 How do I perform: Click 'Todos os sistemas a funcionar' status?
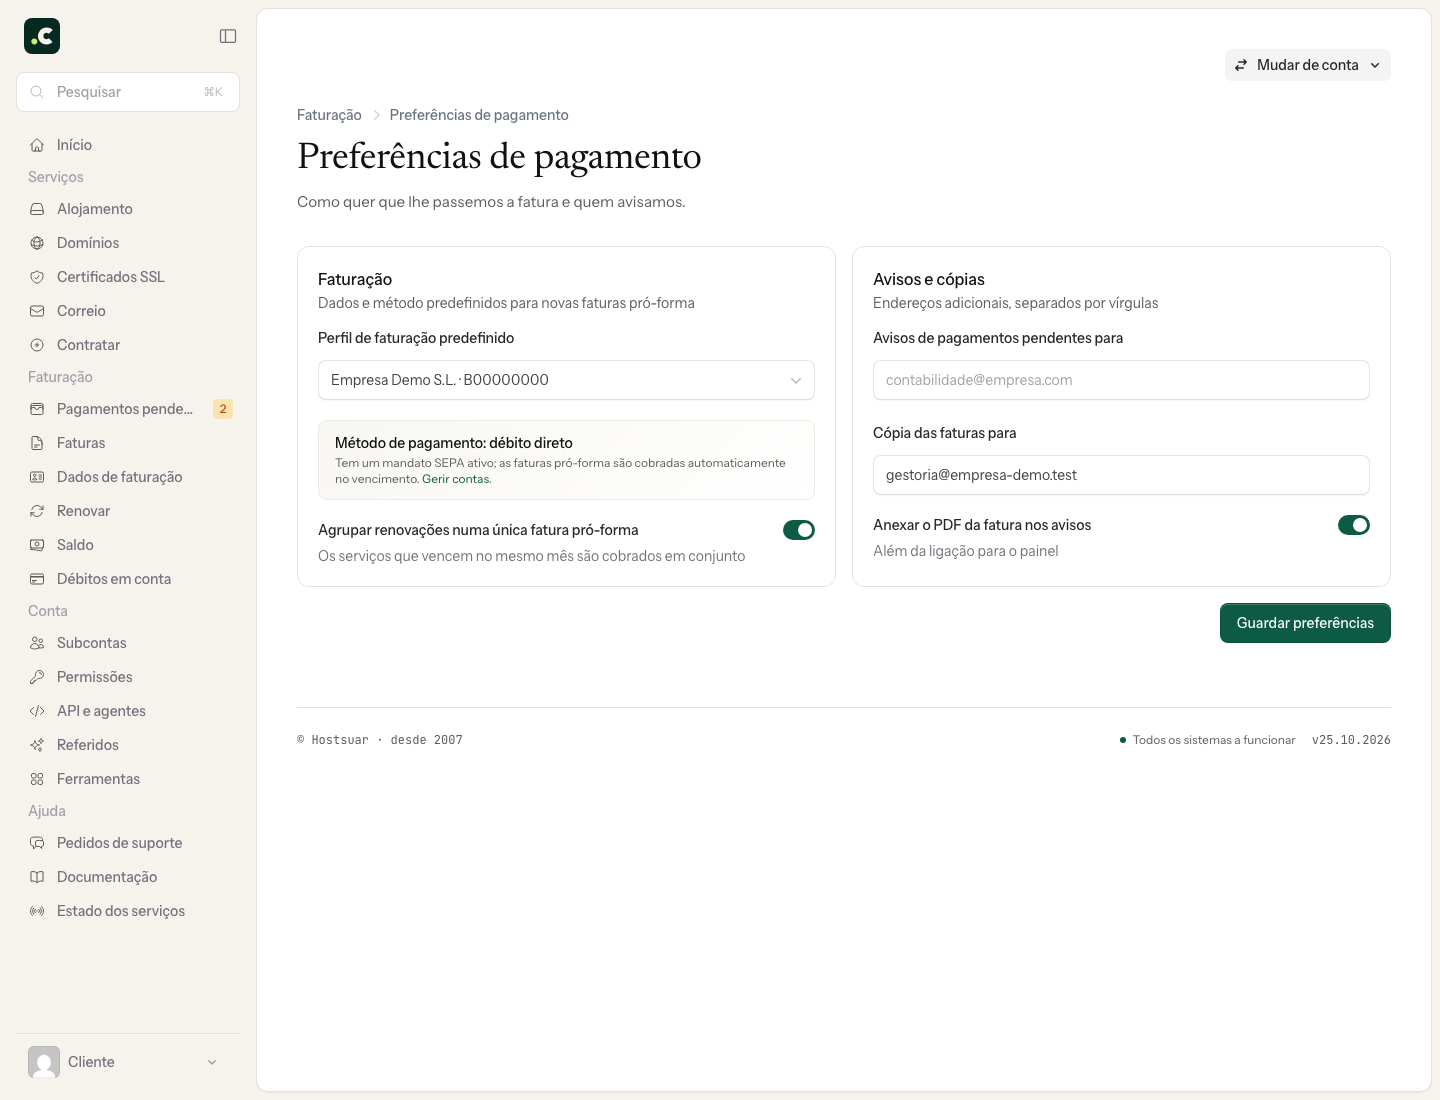1207,740
